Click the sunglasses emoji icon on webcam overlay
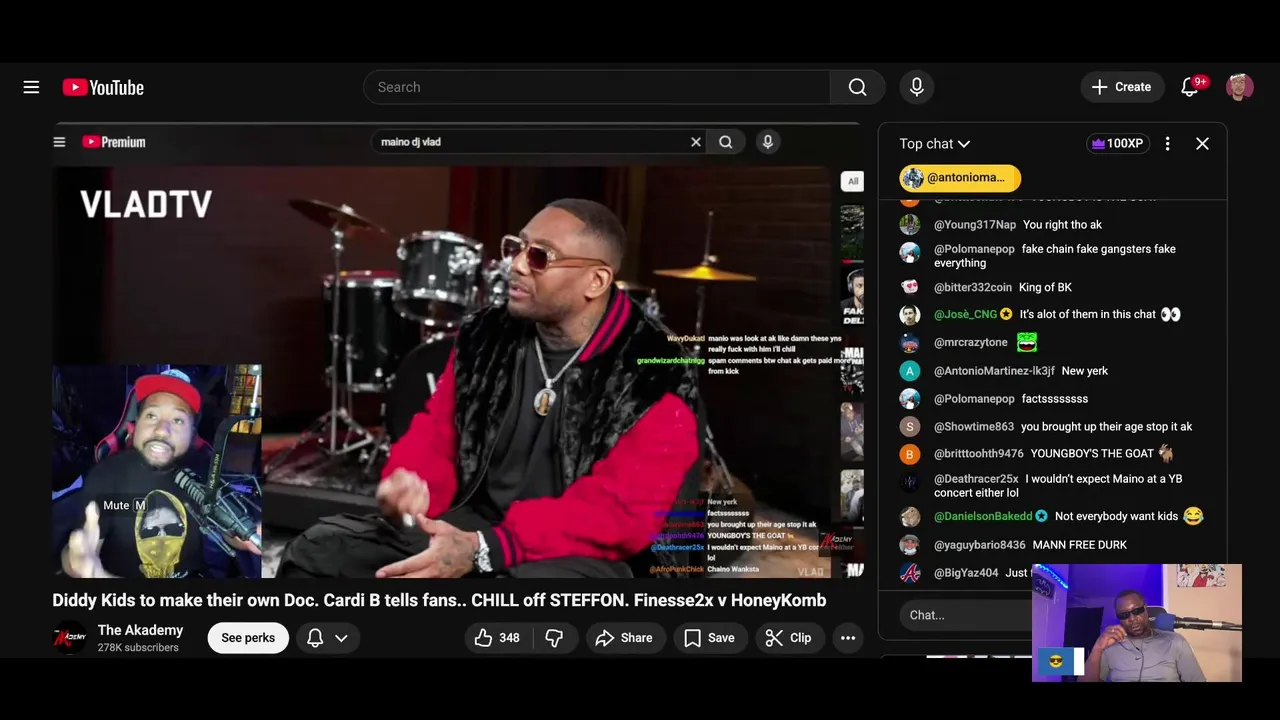 click(1055, 662)
